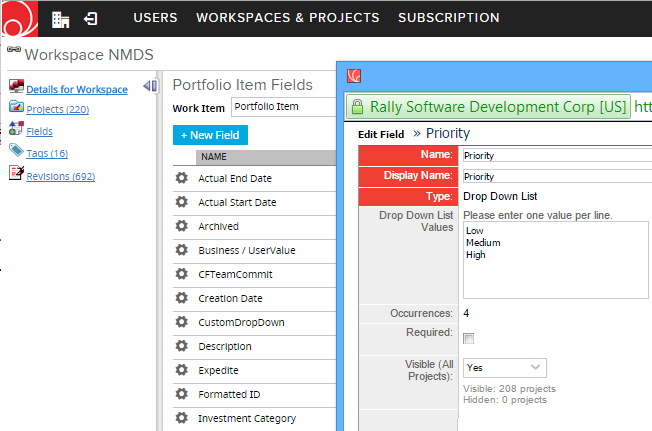Collapse the left sidebar panel arrow

pos(150,86)
